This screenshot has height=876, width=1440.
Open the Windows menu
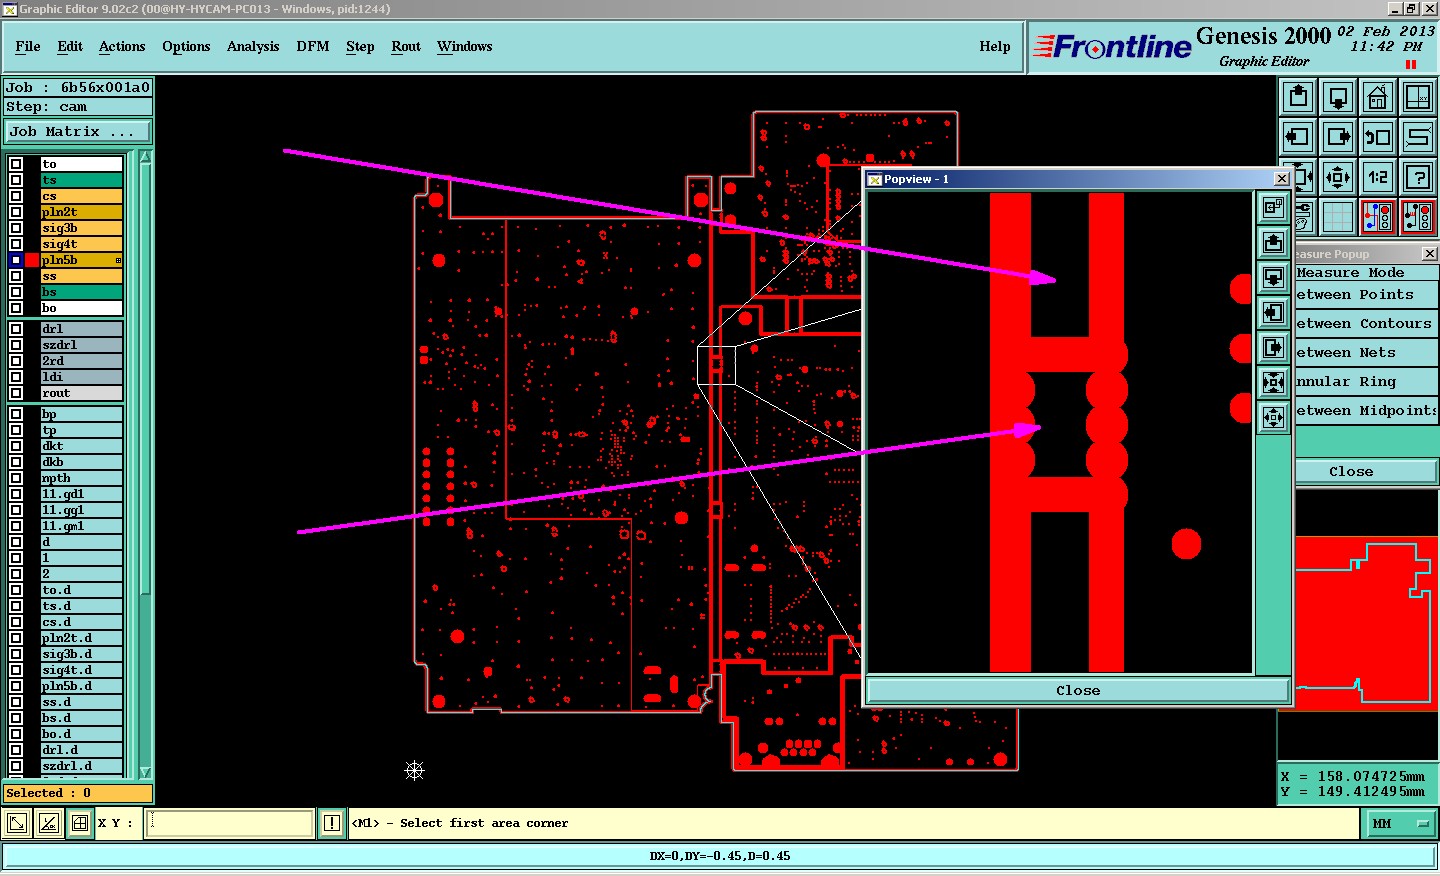[x=465, y=46]
